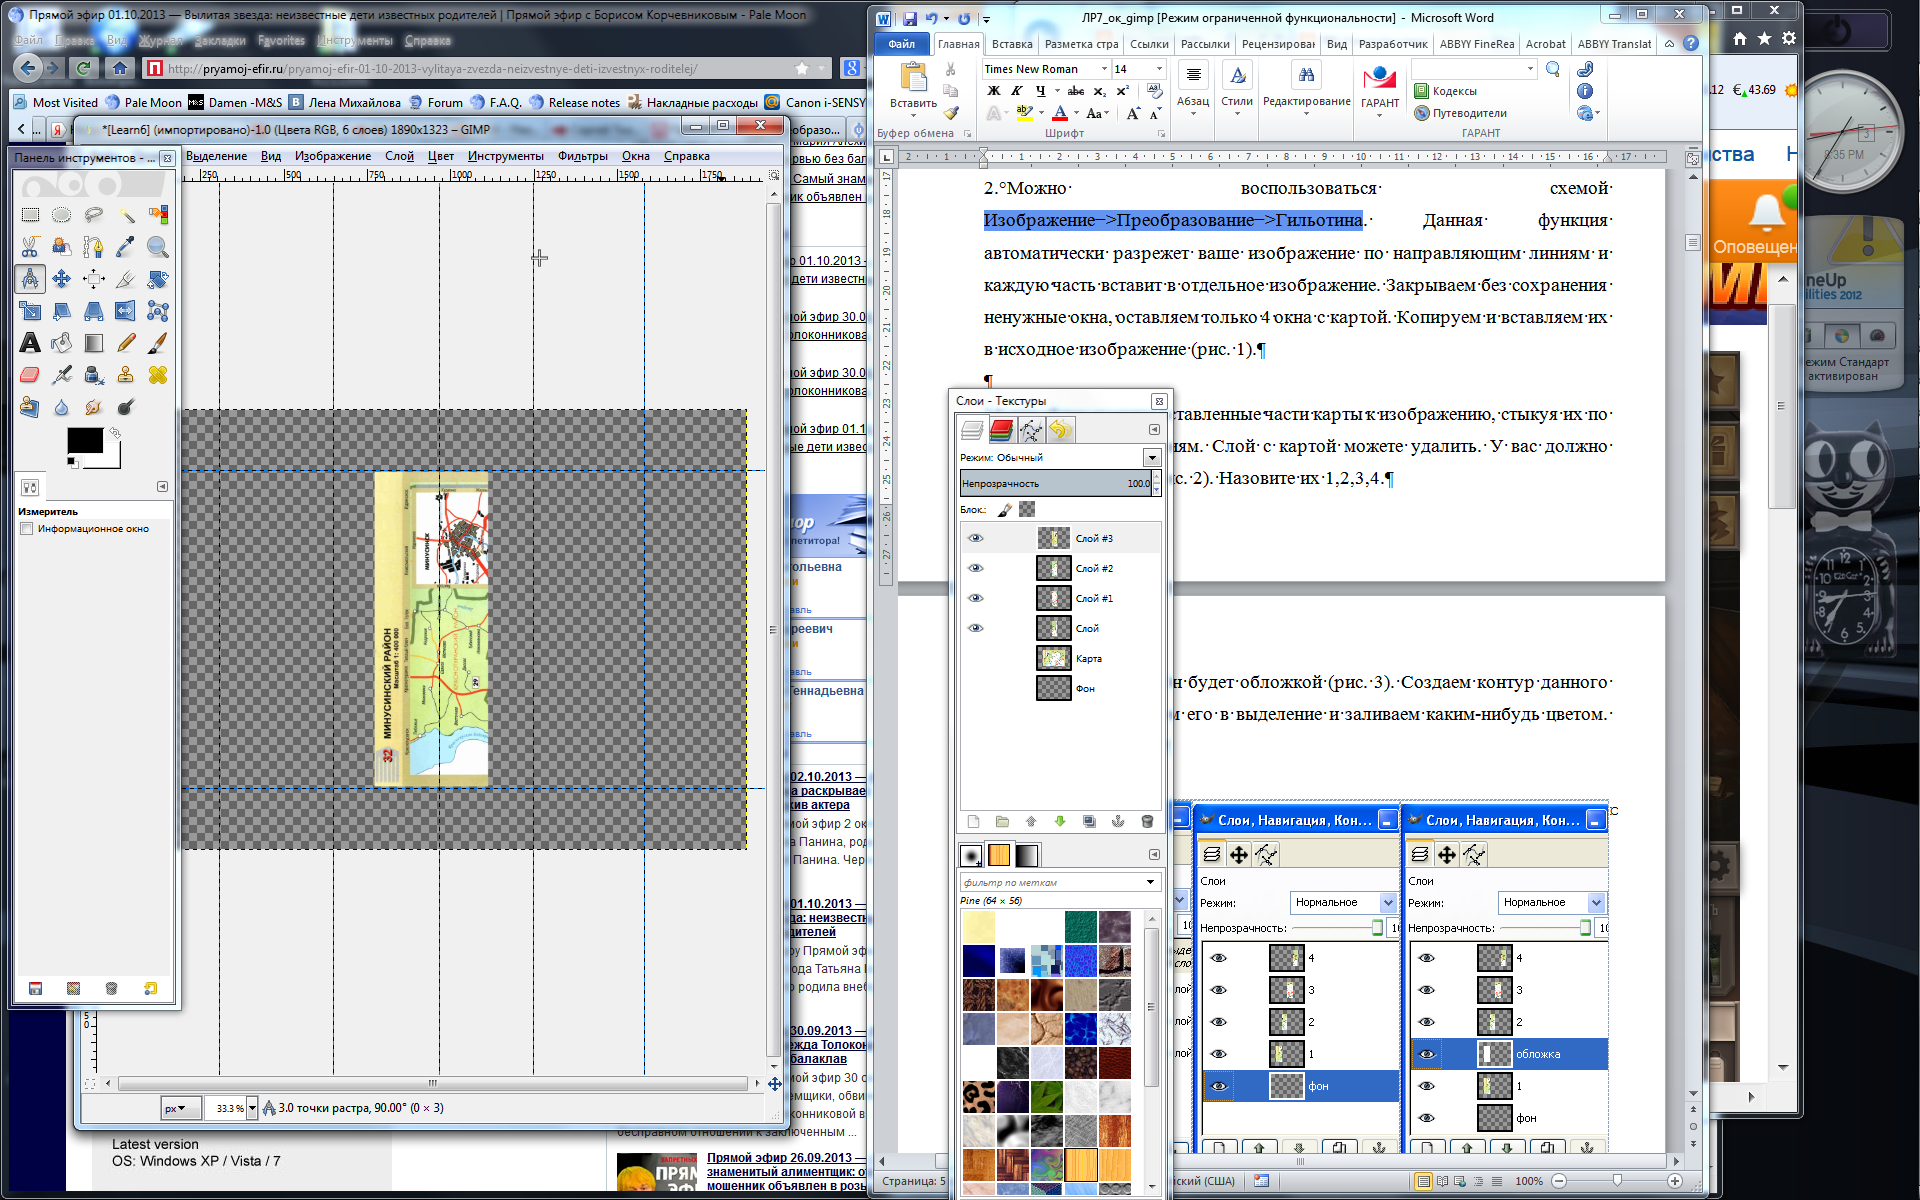Show the Карта layer visibility box
This screenshot has width=1920, height=1200.
tap(976, 658)
